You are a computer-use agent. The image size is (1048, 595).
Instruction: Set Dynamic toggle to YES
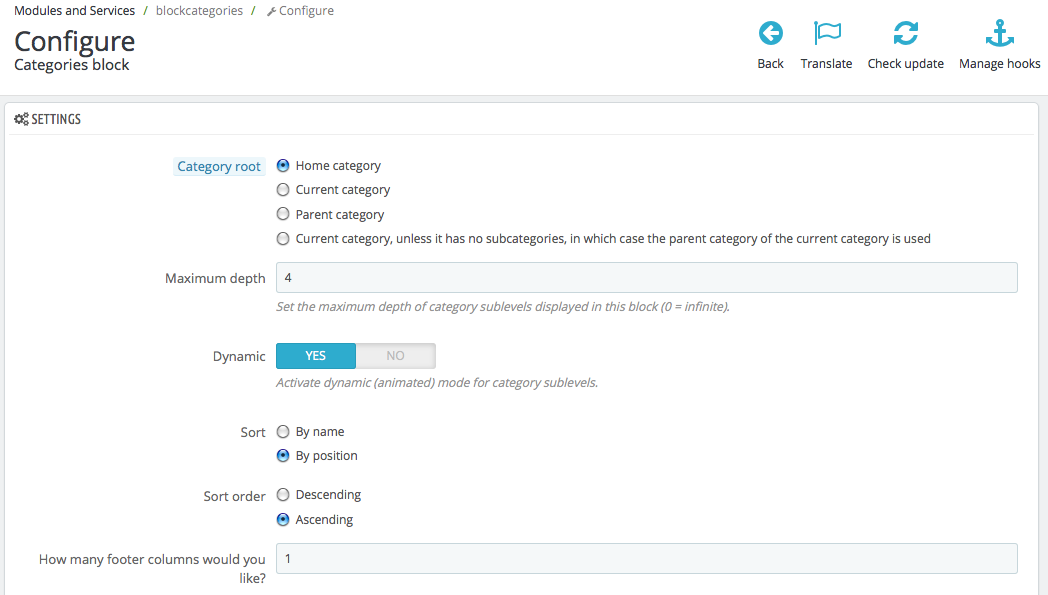click(315, 356)
